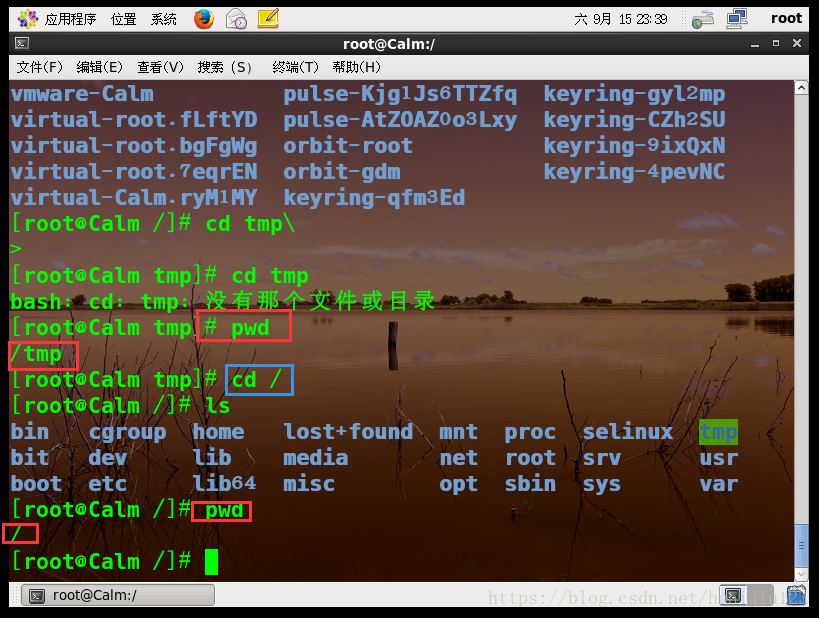Open the 终端(T) menu
The height and width of the screenshot is (618, 819).
click(295, 67)
